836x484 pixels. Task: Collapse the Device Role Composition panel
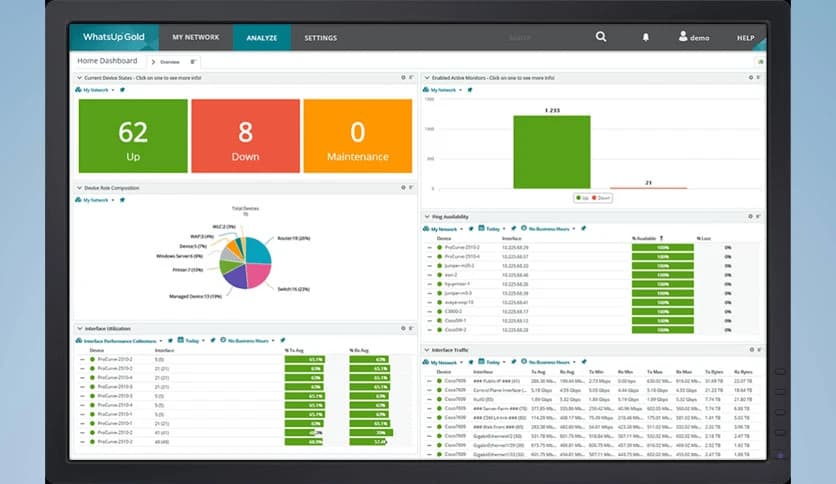78,187
